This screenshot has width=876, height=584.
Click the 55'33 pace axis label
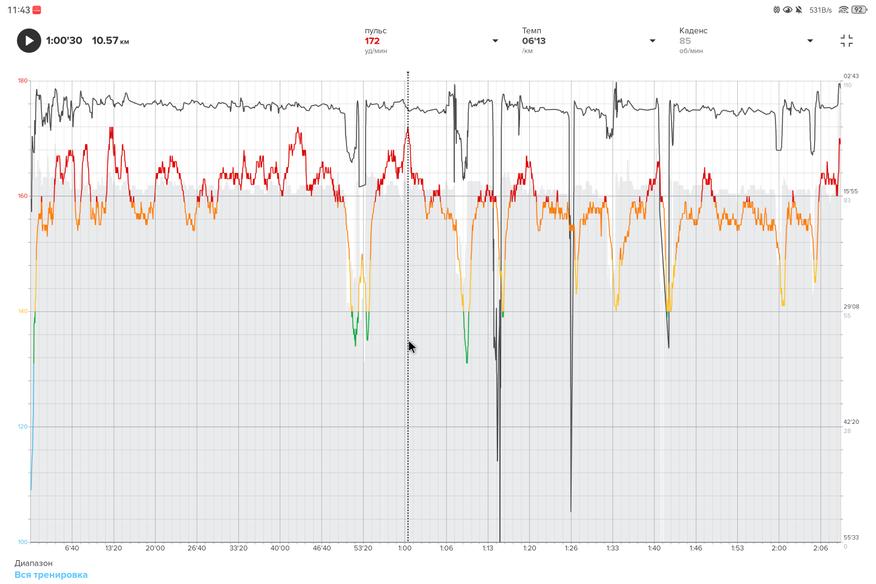coord(851,538)
